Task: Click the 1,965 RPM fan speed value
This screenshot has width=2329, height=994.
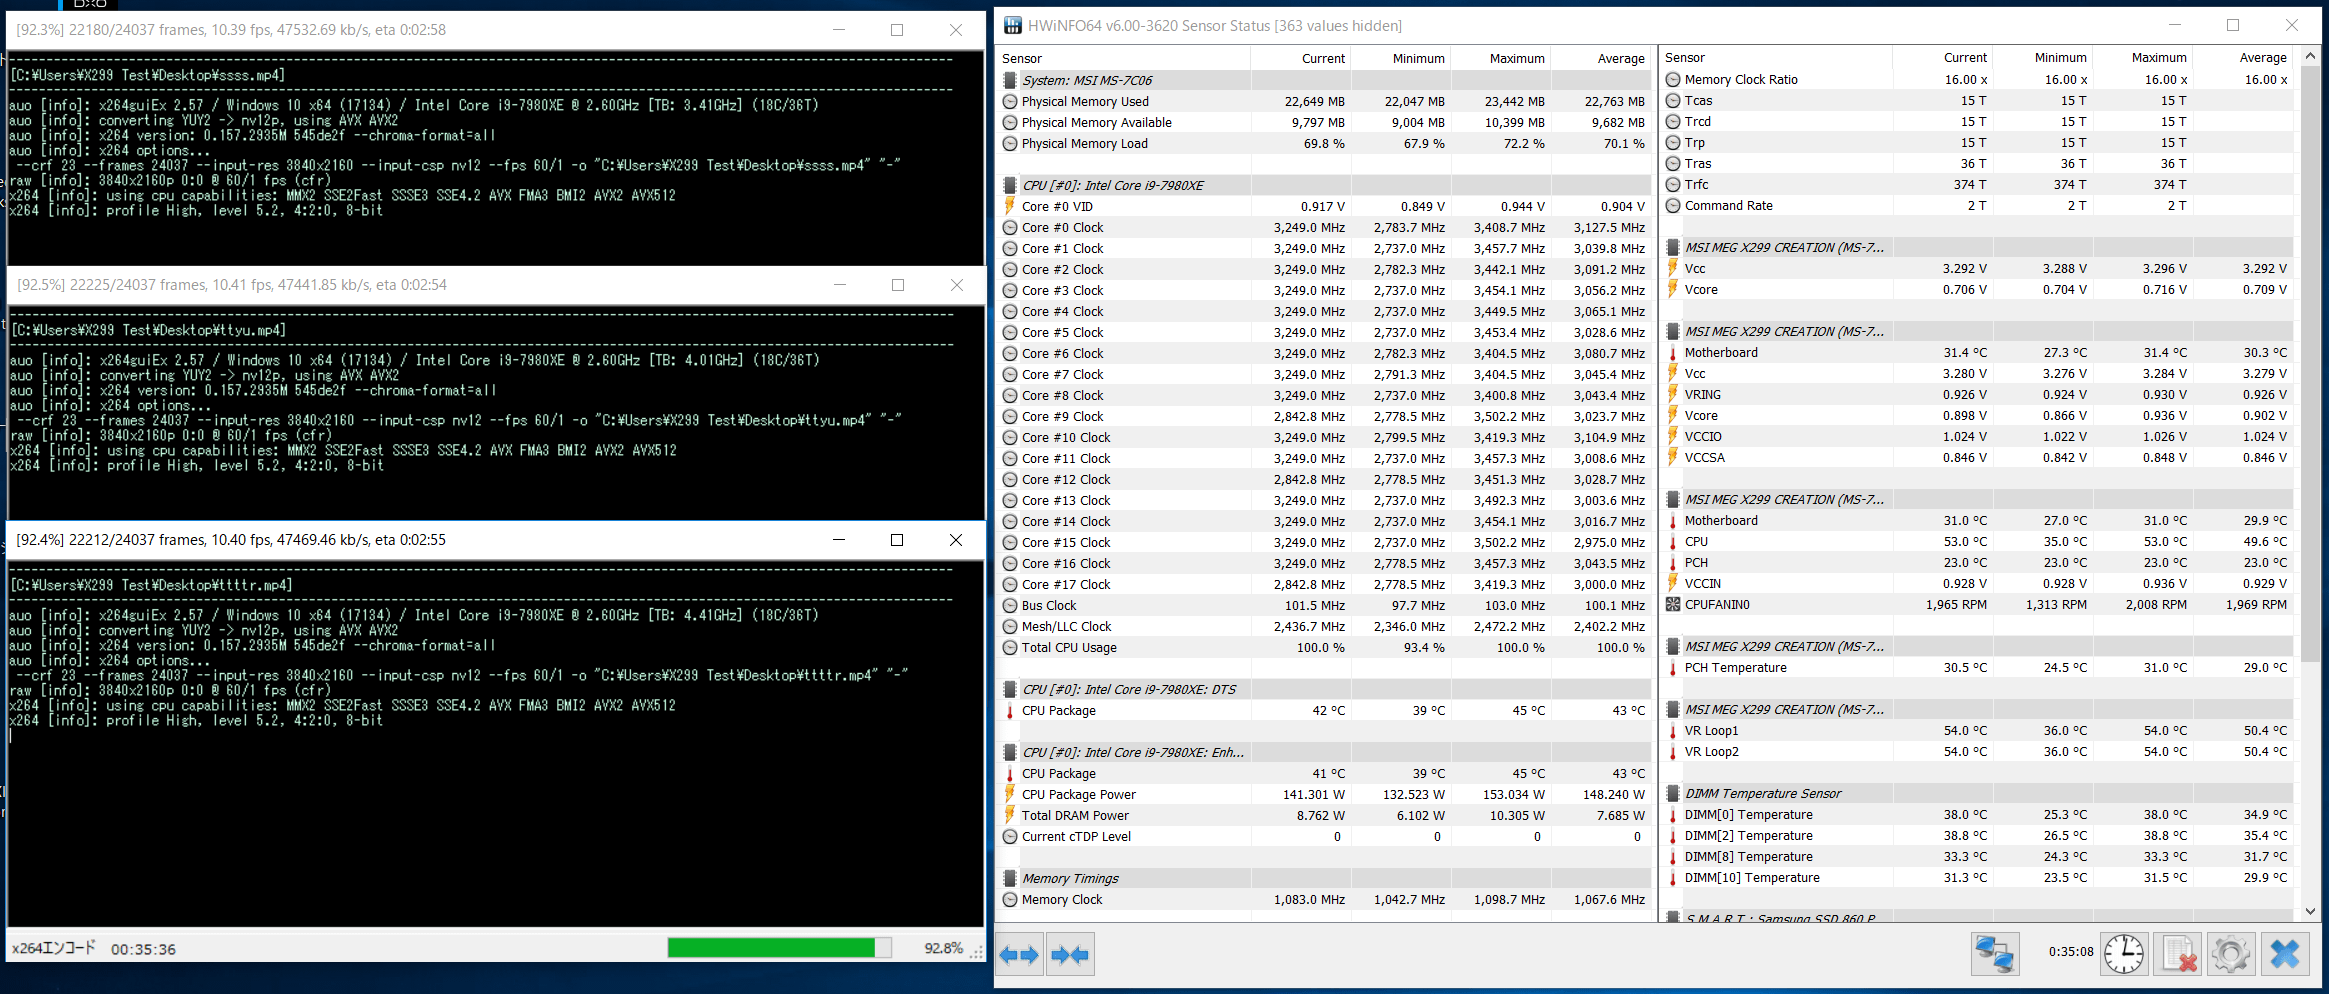Action: point(1956,604)
